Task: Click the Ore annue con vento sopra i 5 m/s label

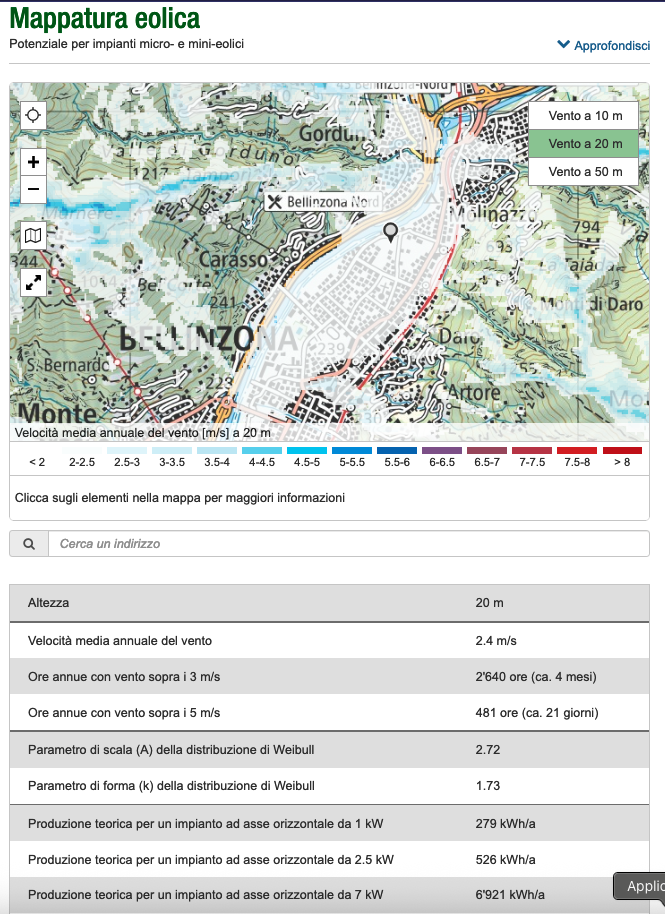Action: click(124, 713)
